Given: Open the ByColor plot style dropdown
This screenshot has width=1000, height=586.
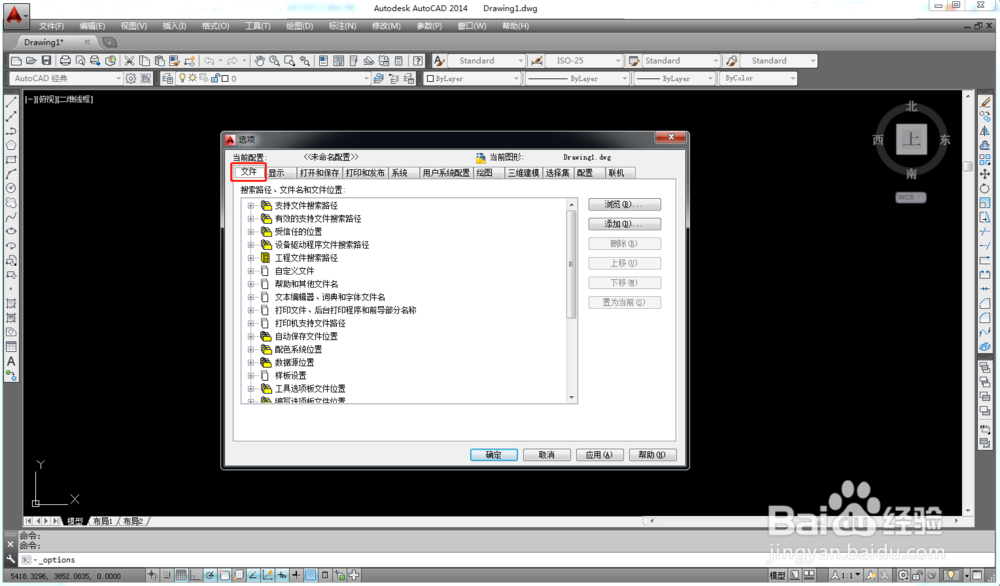Looking at the screenshot, I should [x=793, y=78].
